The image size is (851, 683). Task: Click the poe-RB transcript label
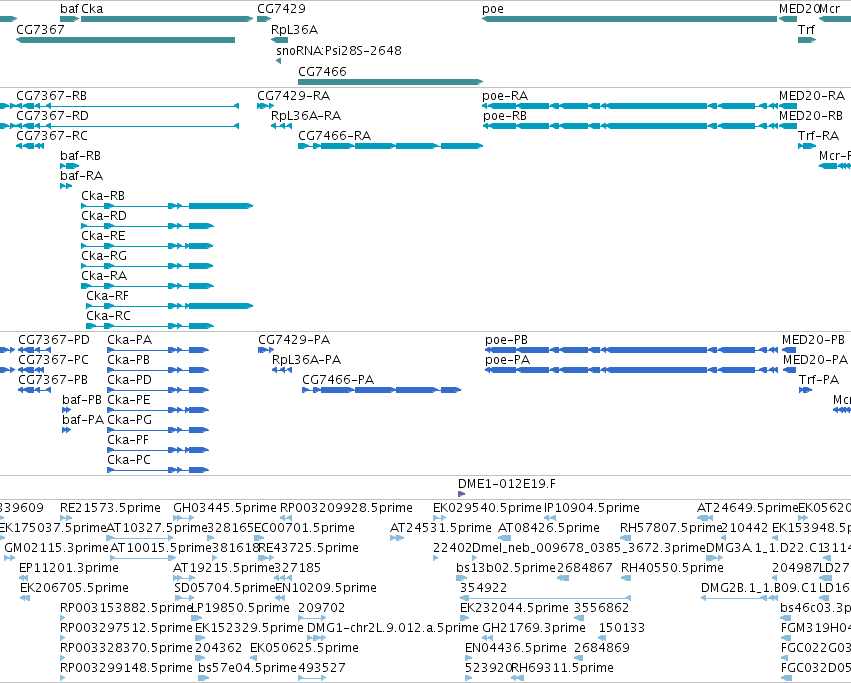[x=505, y=116]
